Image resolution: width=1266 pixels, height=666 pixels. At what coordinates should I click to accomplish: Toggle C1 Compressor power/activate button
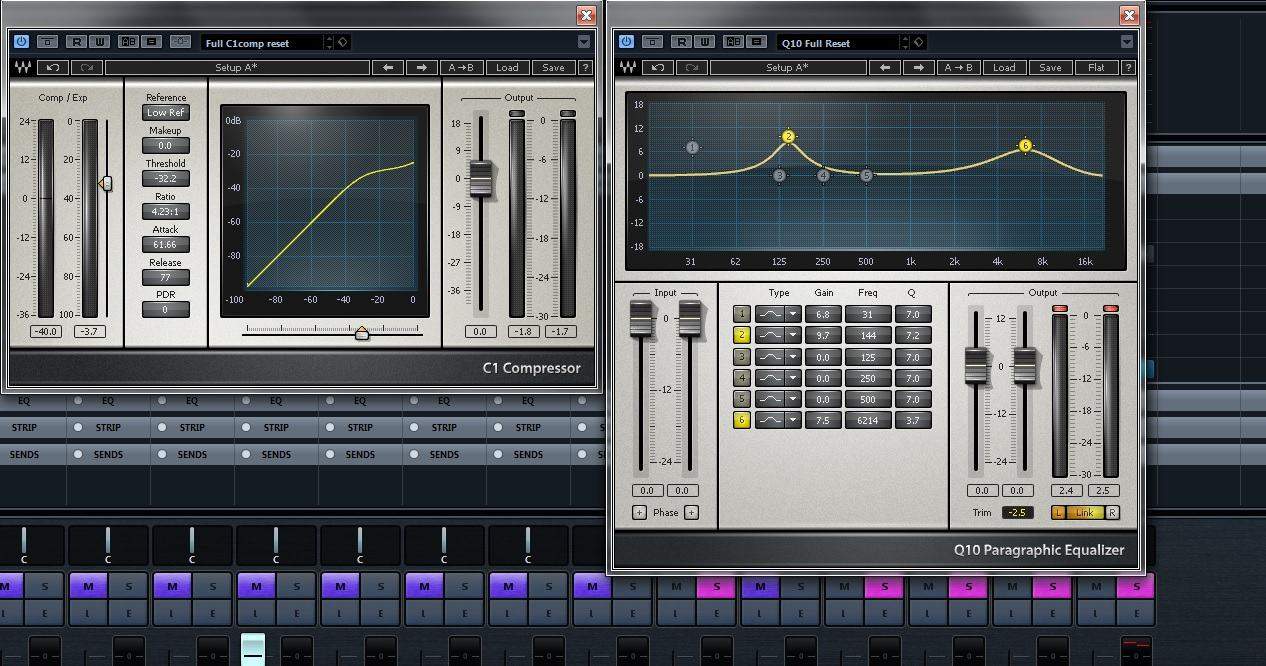(21, 42)
